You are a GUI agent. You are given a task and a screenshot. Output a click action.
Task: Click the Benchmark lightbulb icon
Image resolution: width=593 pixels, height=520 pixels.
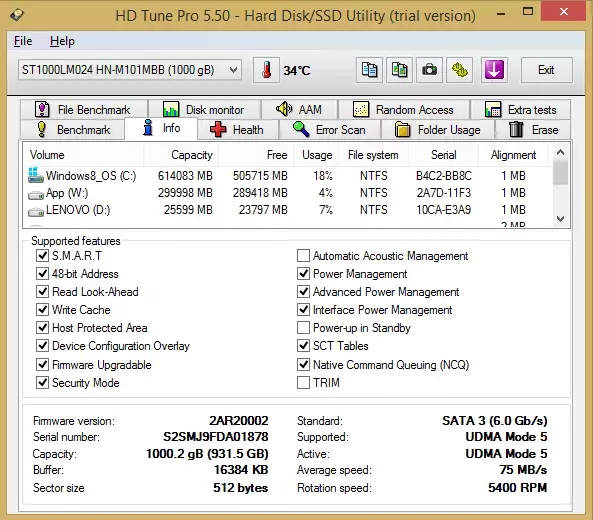[x=42, y=129]
